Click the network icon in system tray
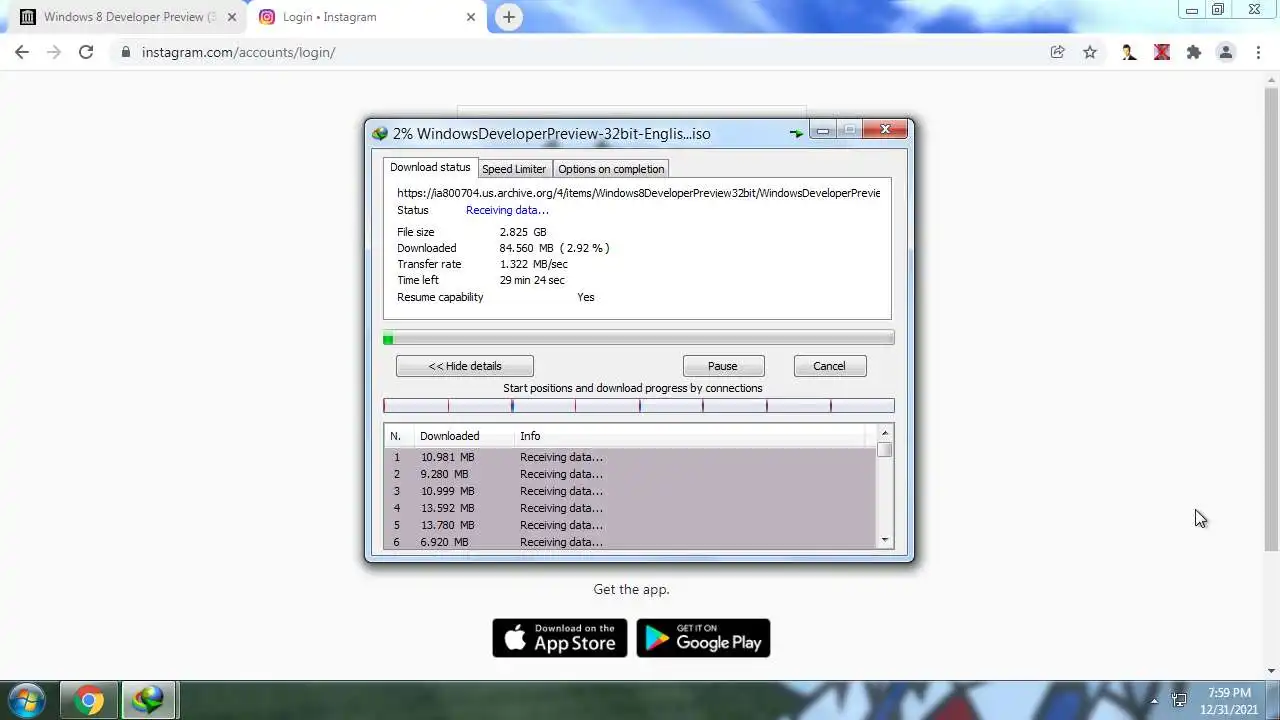The image size is (1280, 720). [1179, 700]
